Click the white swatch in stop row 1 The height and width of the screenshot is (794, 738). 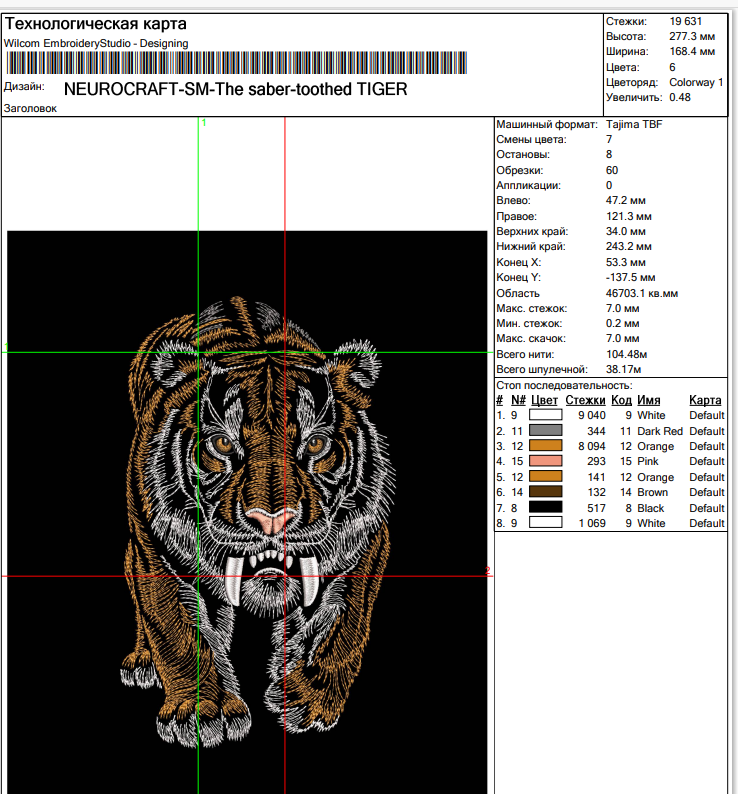546,415
